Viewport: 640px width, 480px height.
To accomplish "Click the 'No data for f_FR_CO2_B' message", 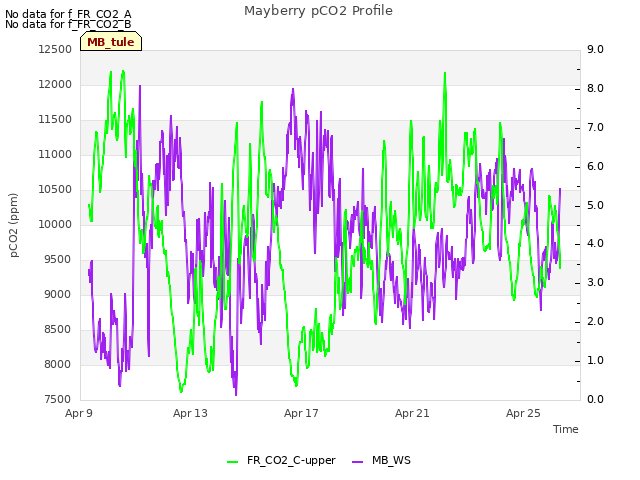I will (x=68, y=24).
